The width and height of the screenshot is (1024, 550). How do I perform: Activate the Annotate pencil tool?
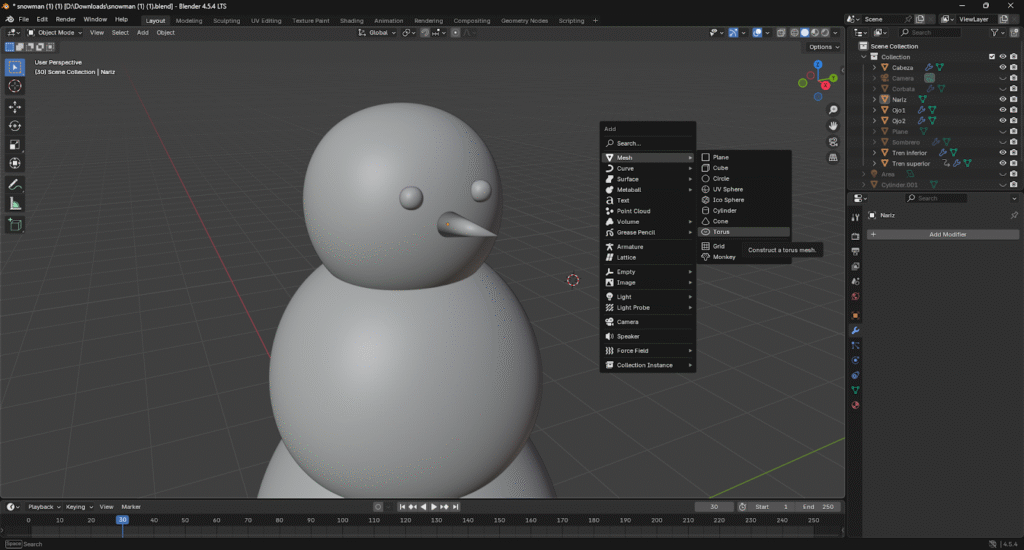[x=15, y=185]
